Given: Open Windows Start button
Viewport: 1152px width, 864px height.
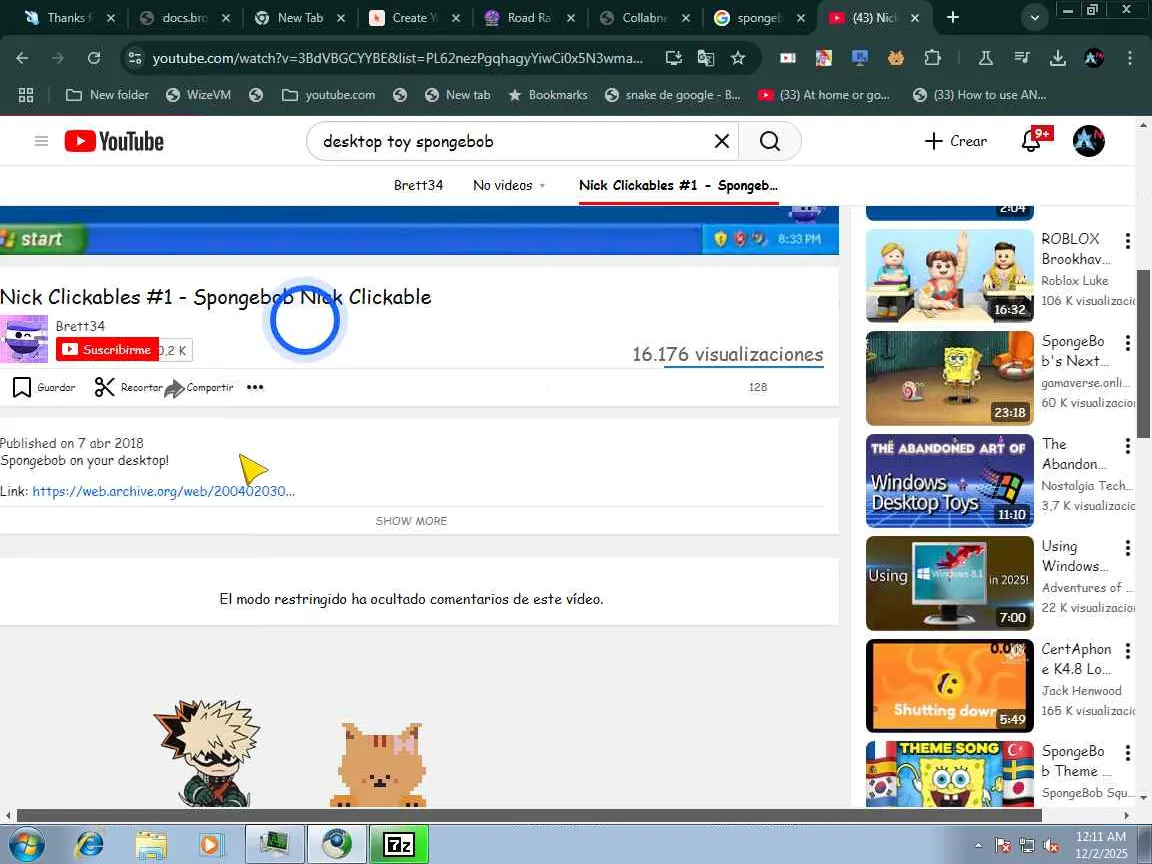Looking at the screenshot, I should pos(26,845).
